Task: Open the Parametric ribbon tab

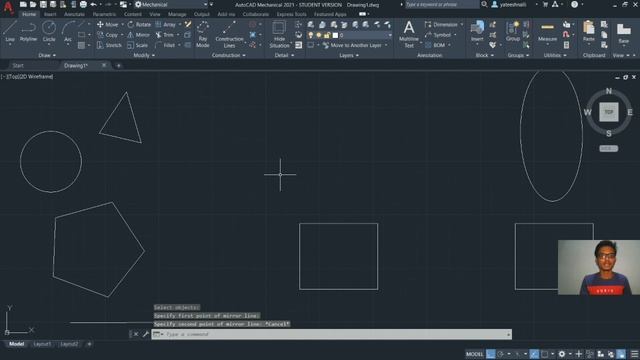Action: point(104,14)
